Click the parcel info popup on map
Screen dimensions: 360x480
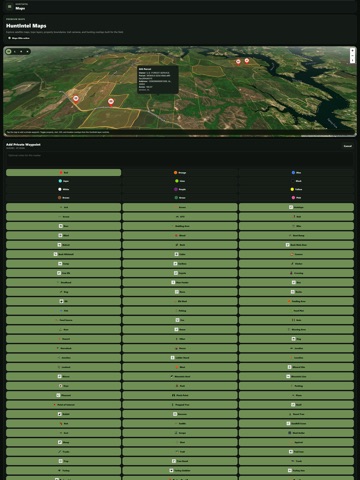158,79
